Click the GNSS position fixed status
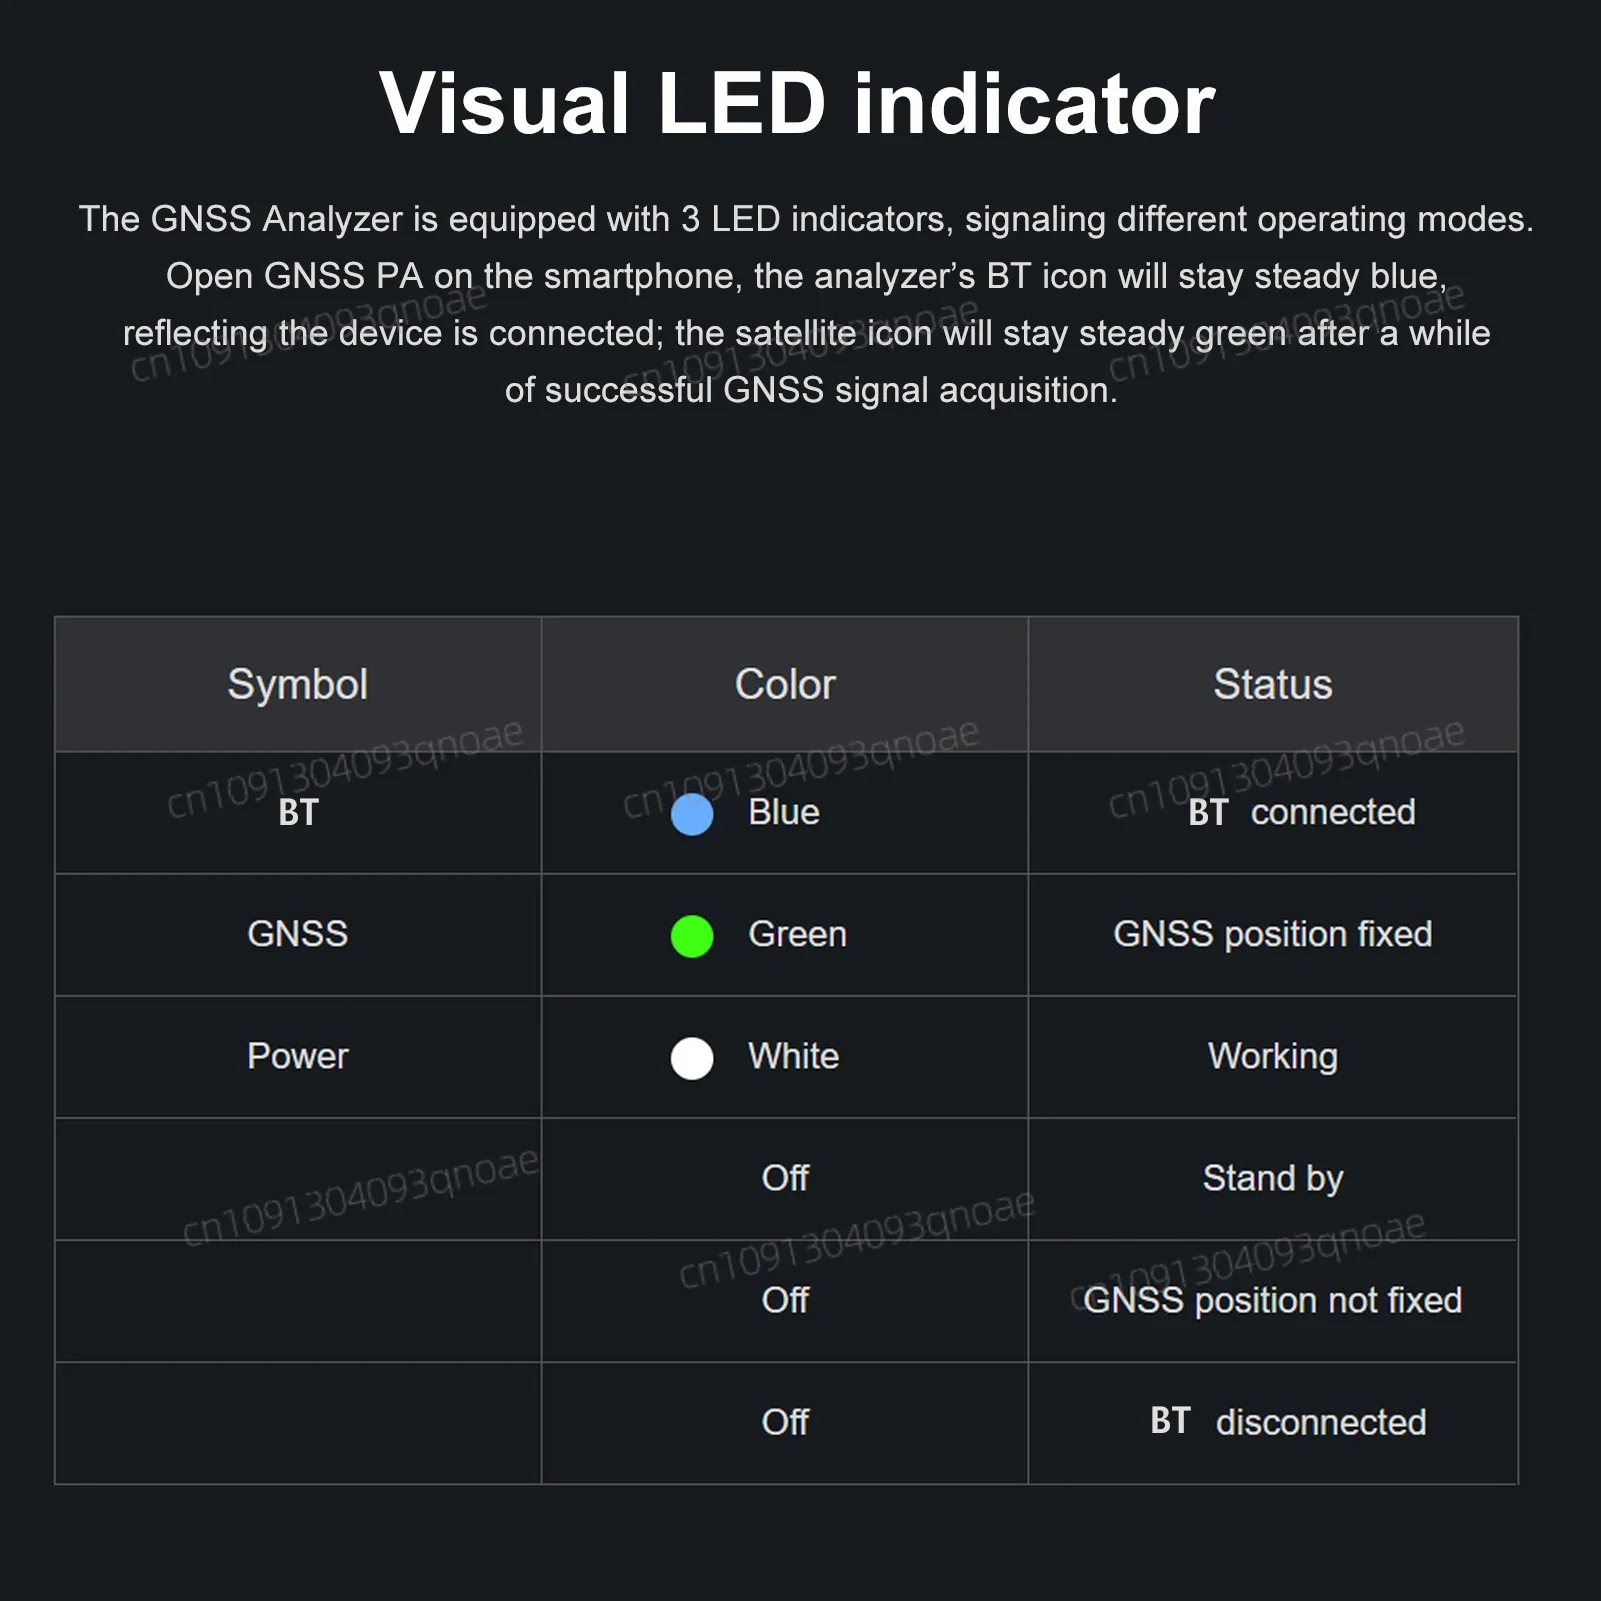 (x=1273, y=934)
